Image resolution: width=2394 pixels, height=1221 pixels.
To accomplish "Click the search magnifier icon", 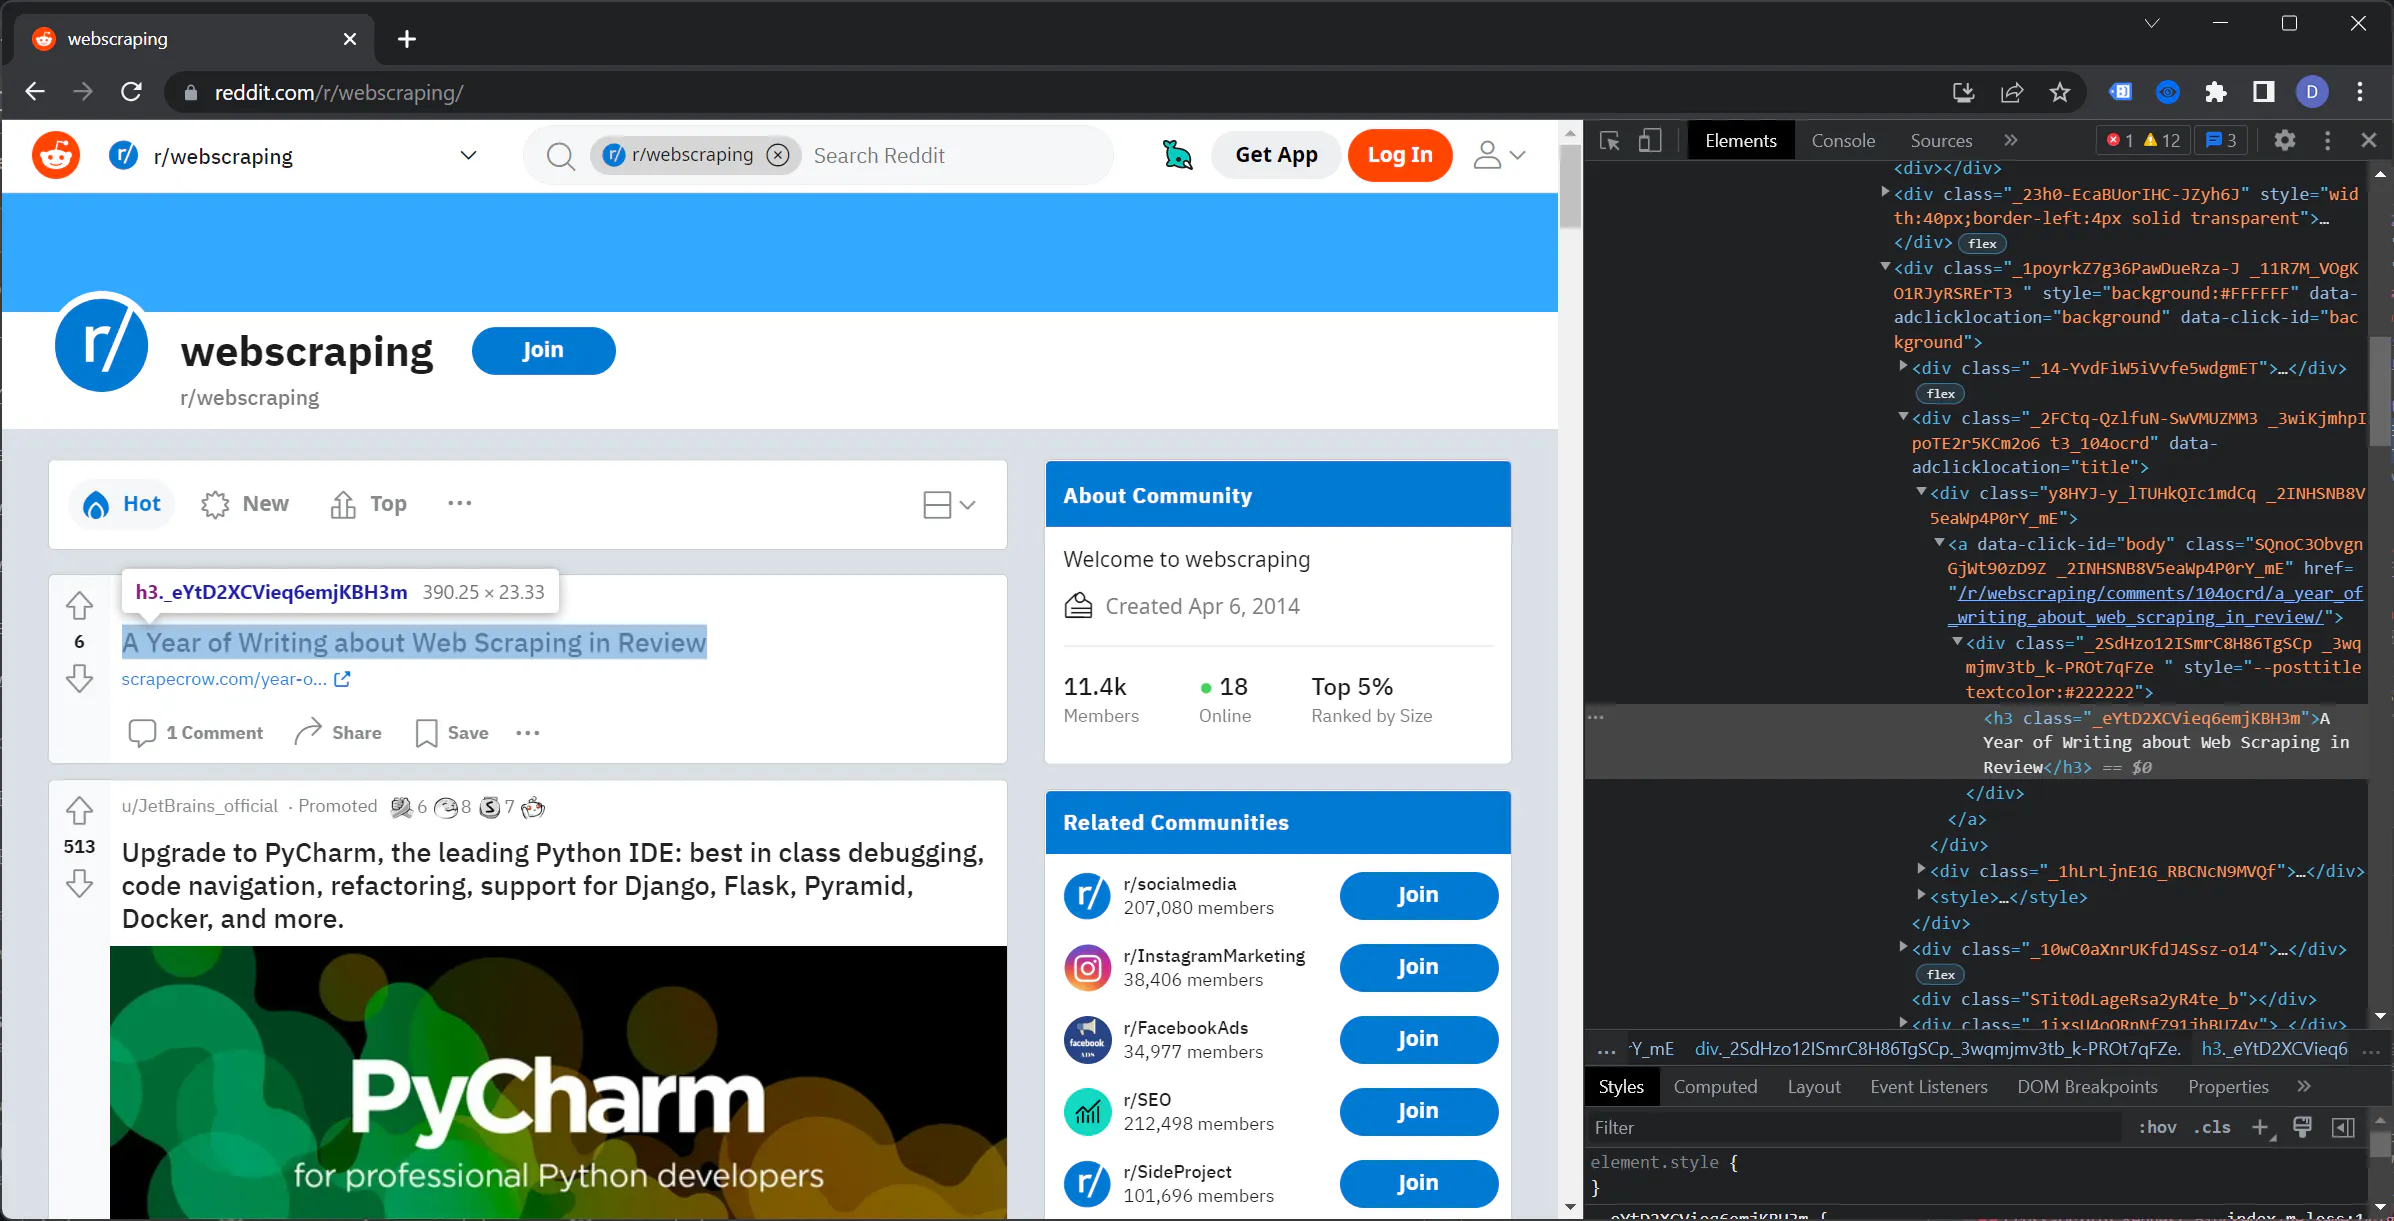I will tap(560, 156).
